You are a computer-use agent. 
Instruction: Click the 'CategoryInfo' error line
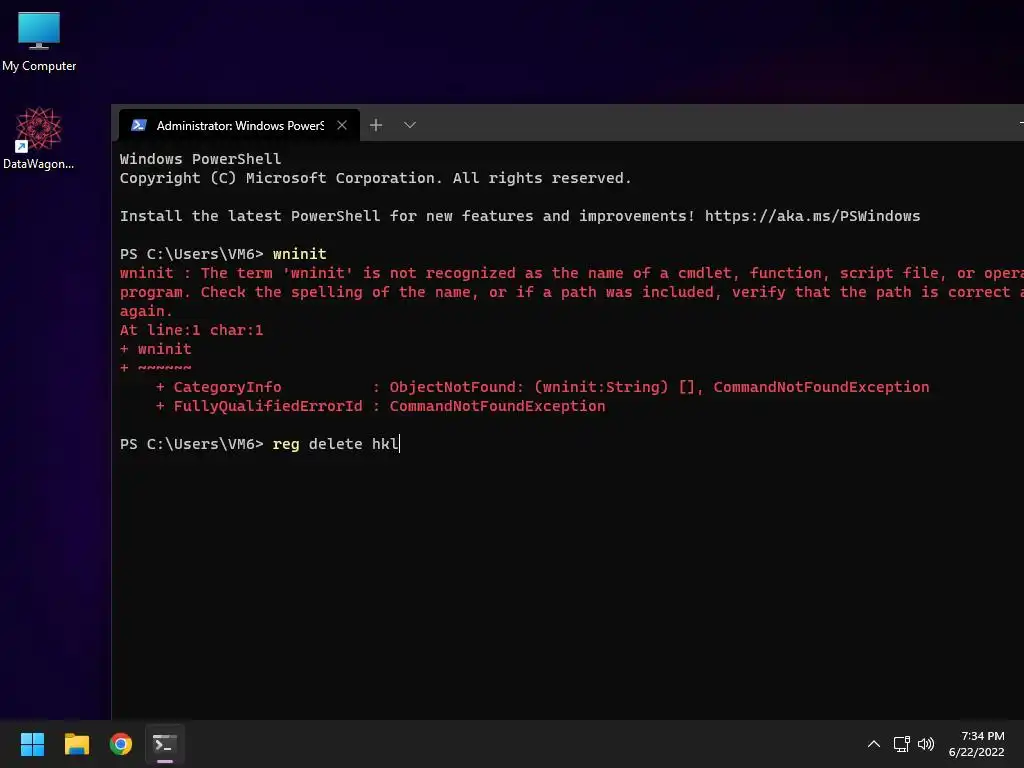tap(542, 387)
